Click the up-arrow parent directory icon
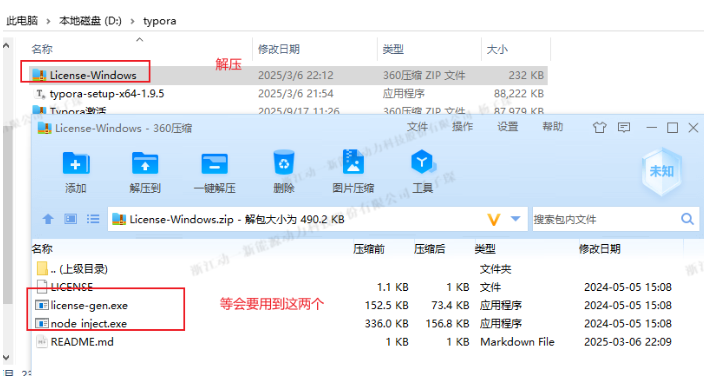704x382 pixels. pos(48,219)
